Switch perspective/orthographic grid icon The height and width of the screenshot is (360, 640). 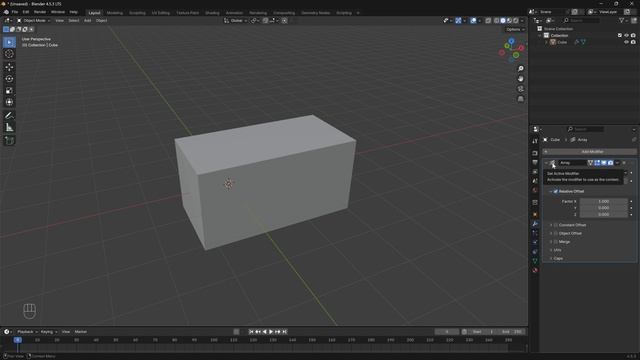tap(520, 99)
